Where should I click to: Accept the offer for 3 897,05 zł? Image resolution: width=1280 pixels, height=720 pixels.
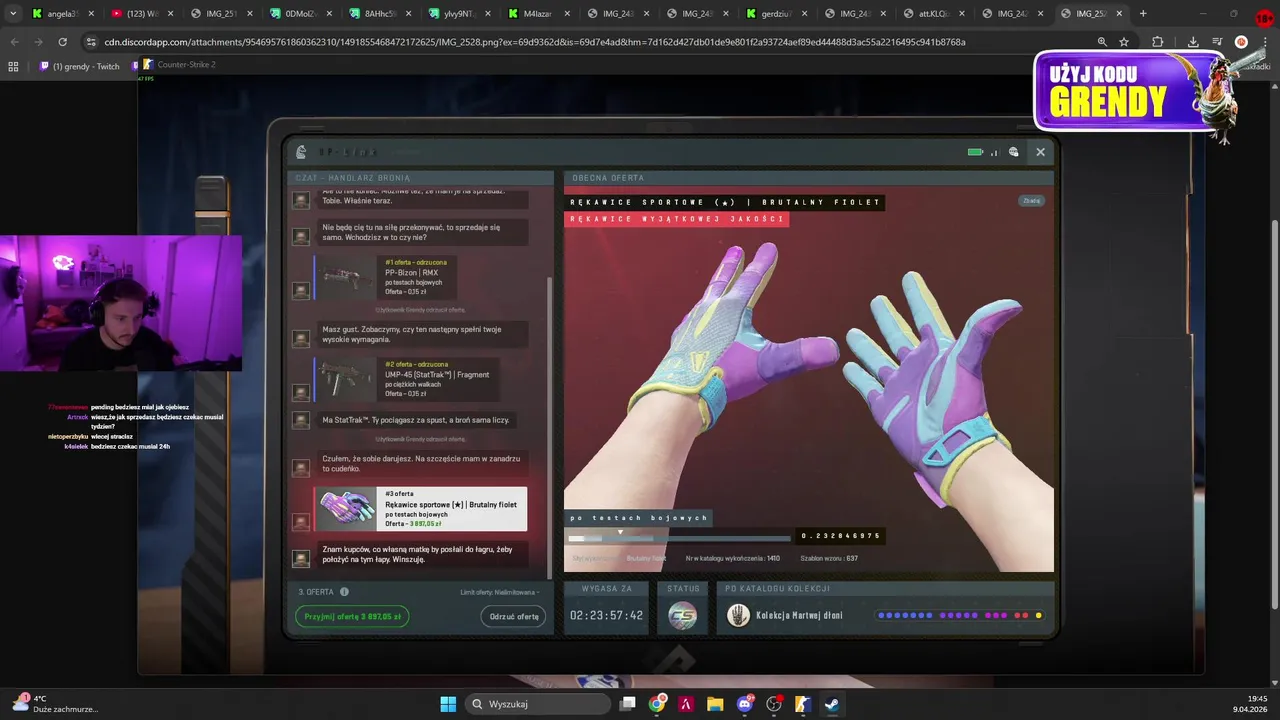[352, 616]
